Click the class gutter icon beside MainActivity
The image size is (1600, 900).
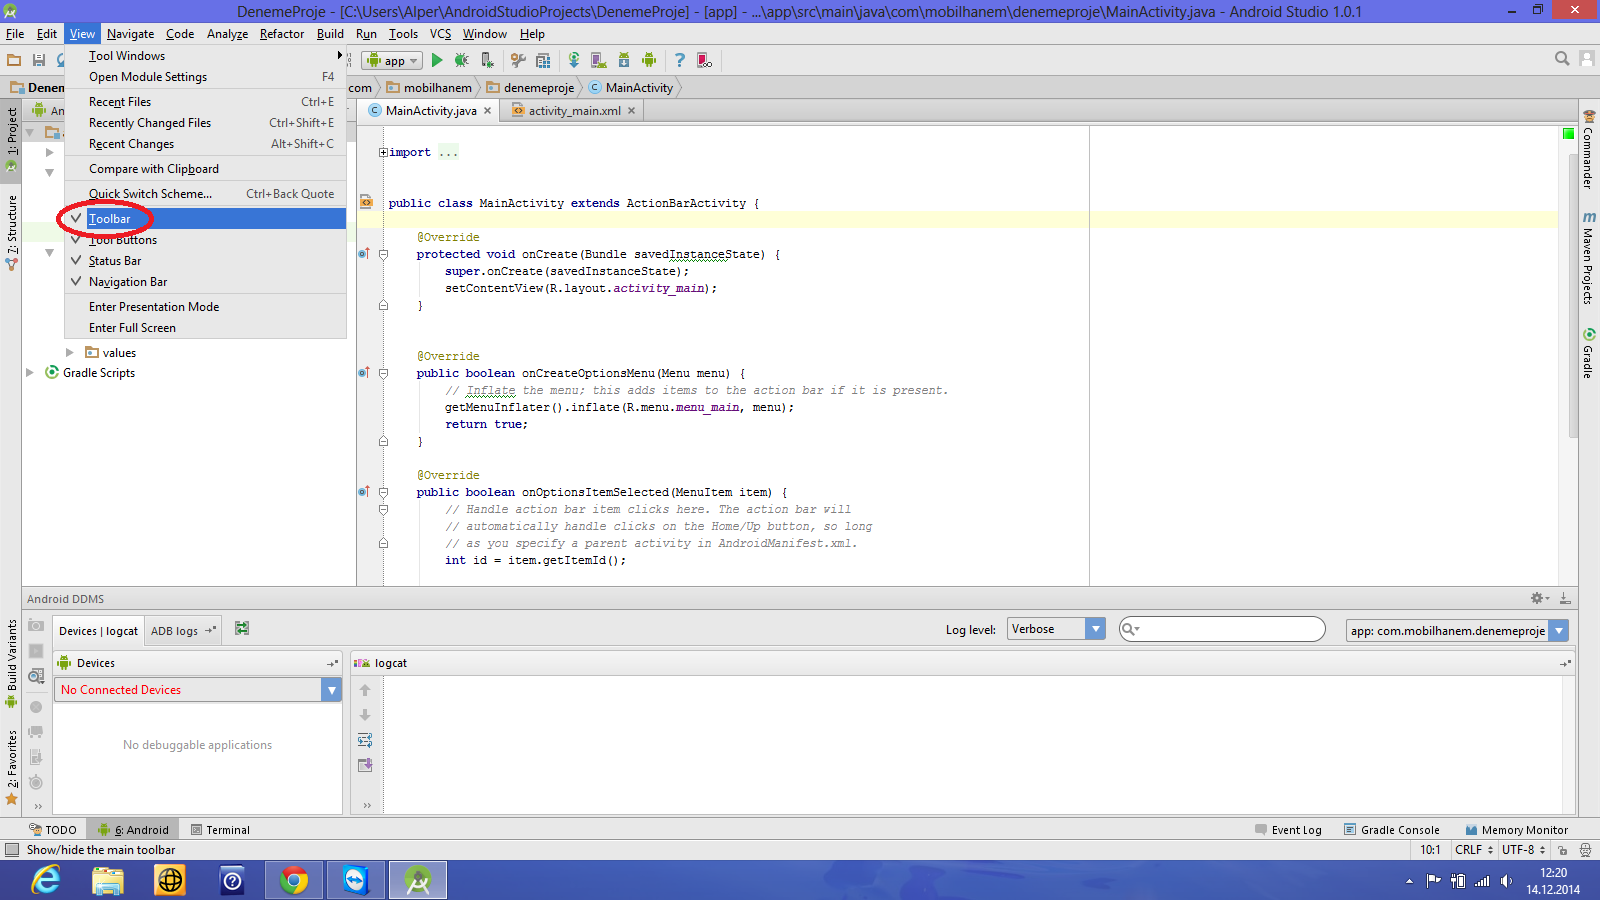pos(366,202)
